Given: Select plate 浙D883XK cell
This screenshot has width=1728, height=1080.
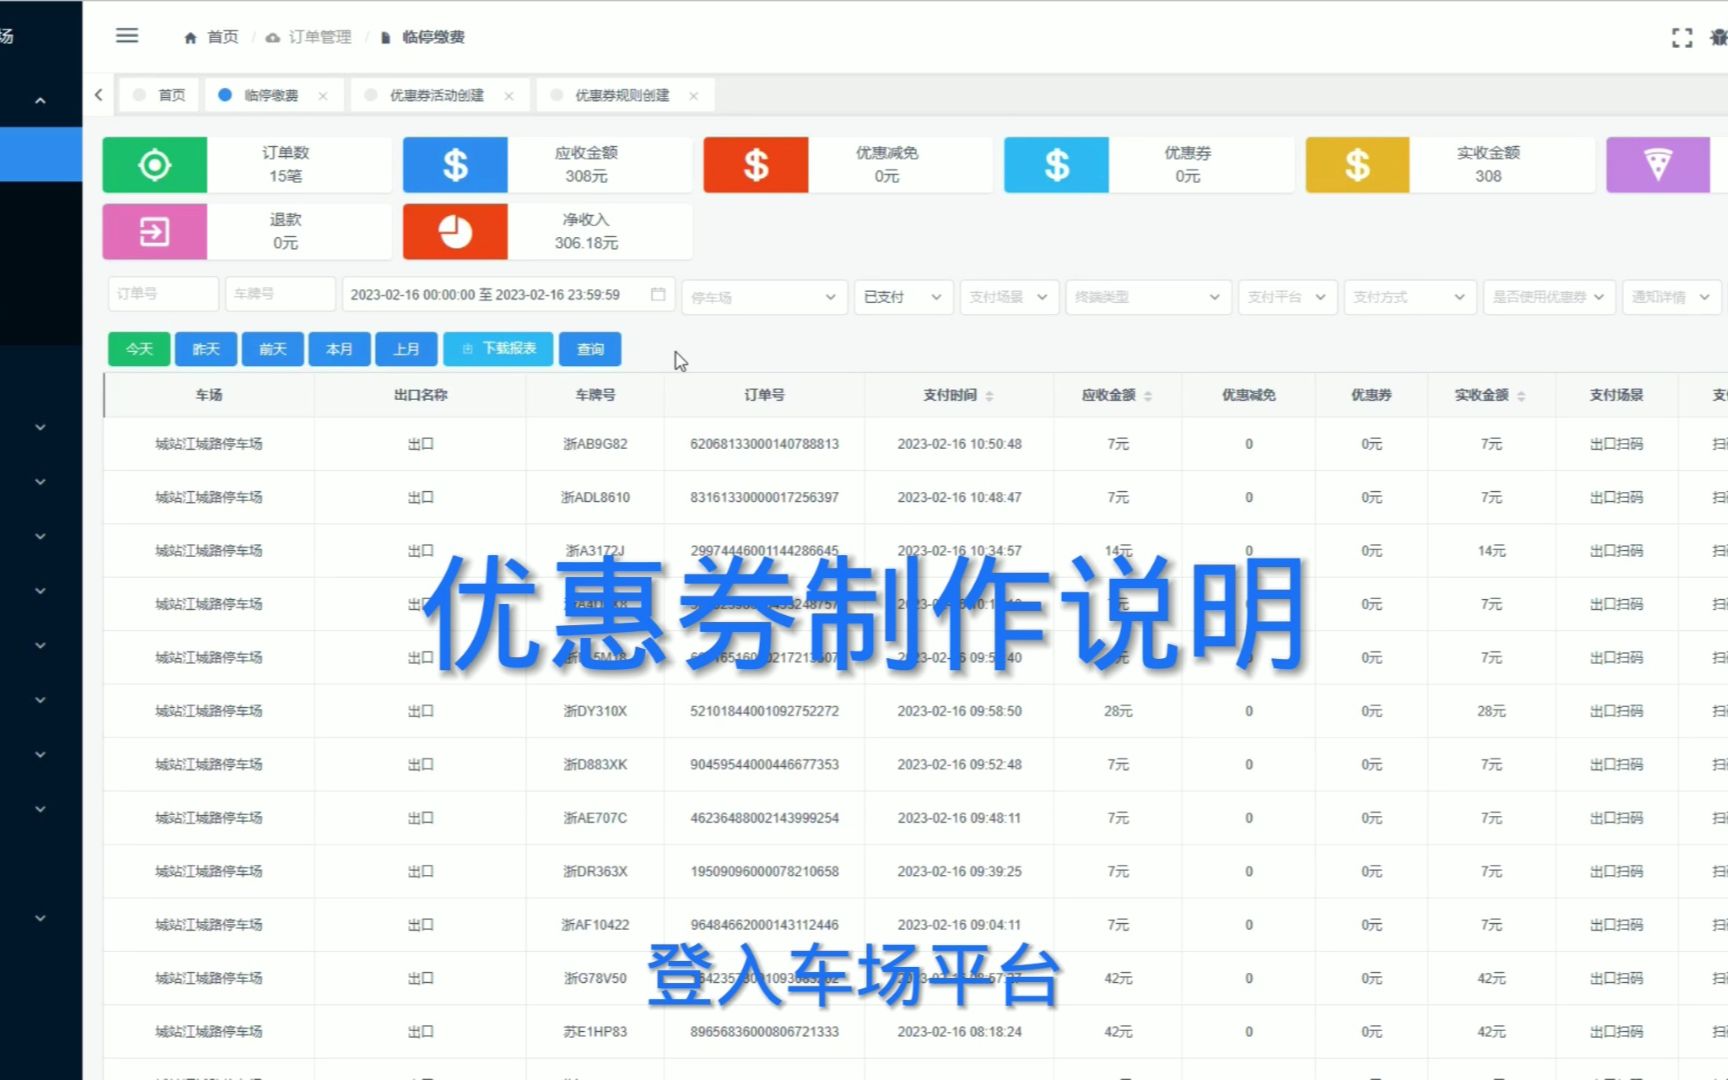Looking at the screenshot, I should 595,764.
